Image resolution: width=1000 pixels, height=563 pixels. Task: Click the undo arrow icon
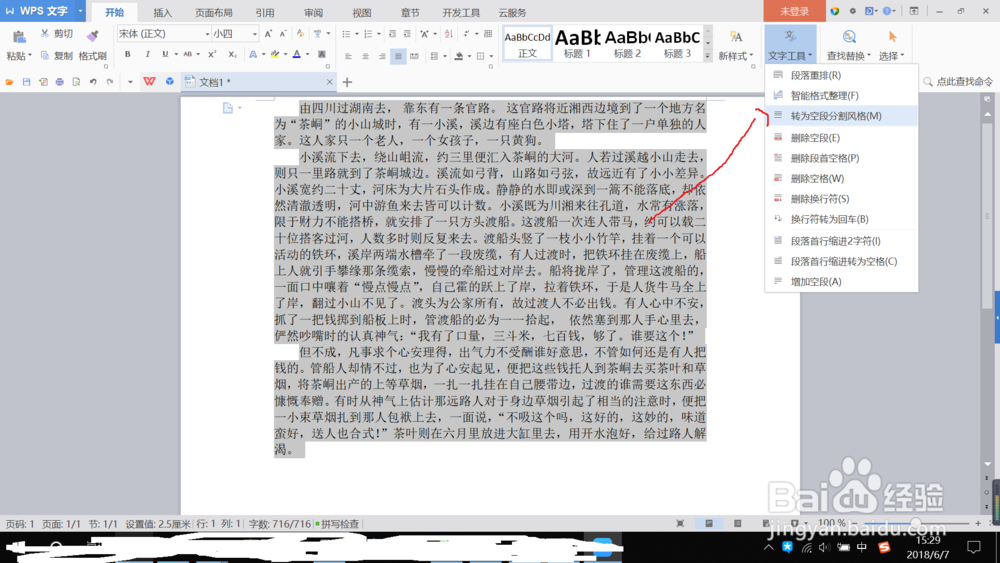coord(93,82)
